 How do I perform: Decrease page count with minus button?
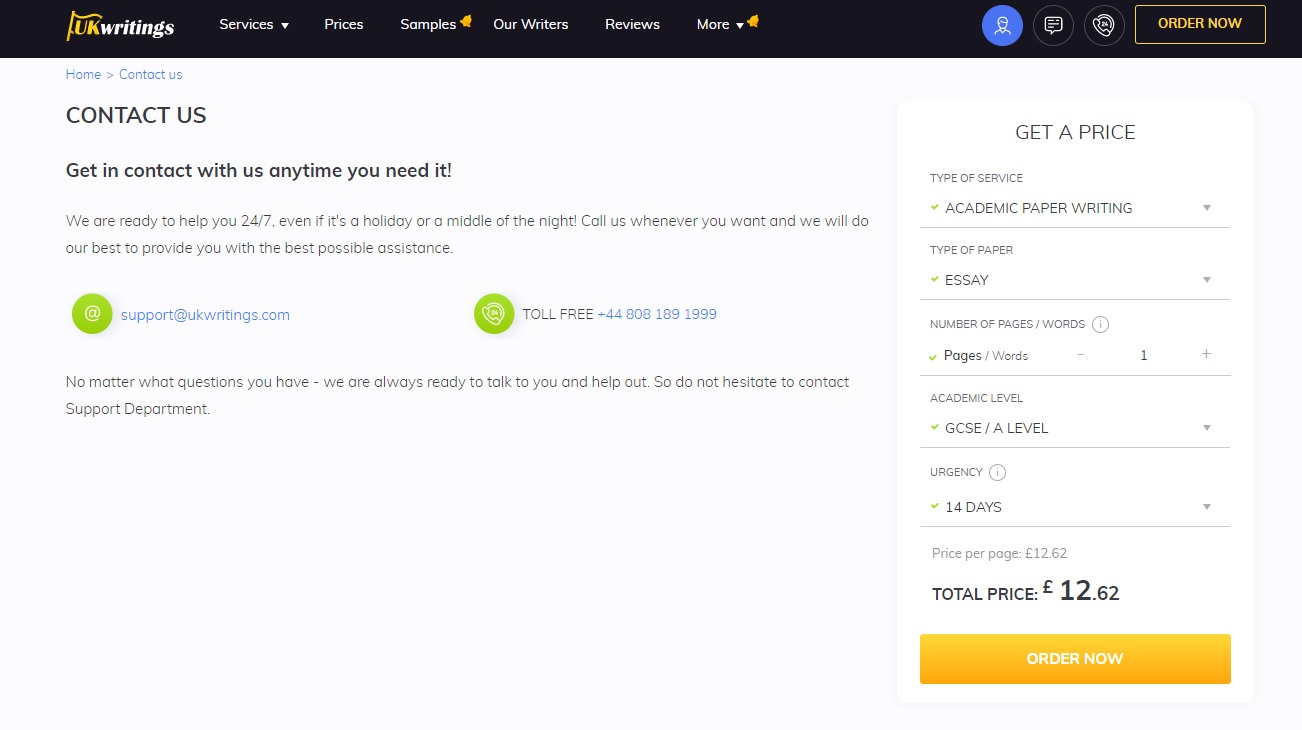pyautogui.click(x=1081, y=354)
